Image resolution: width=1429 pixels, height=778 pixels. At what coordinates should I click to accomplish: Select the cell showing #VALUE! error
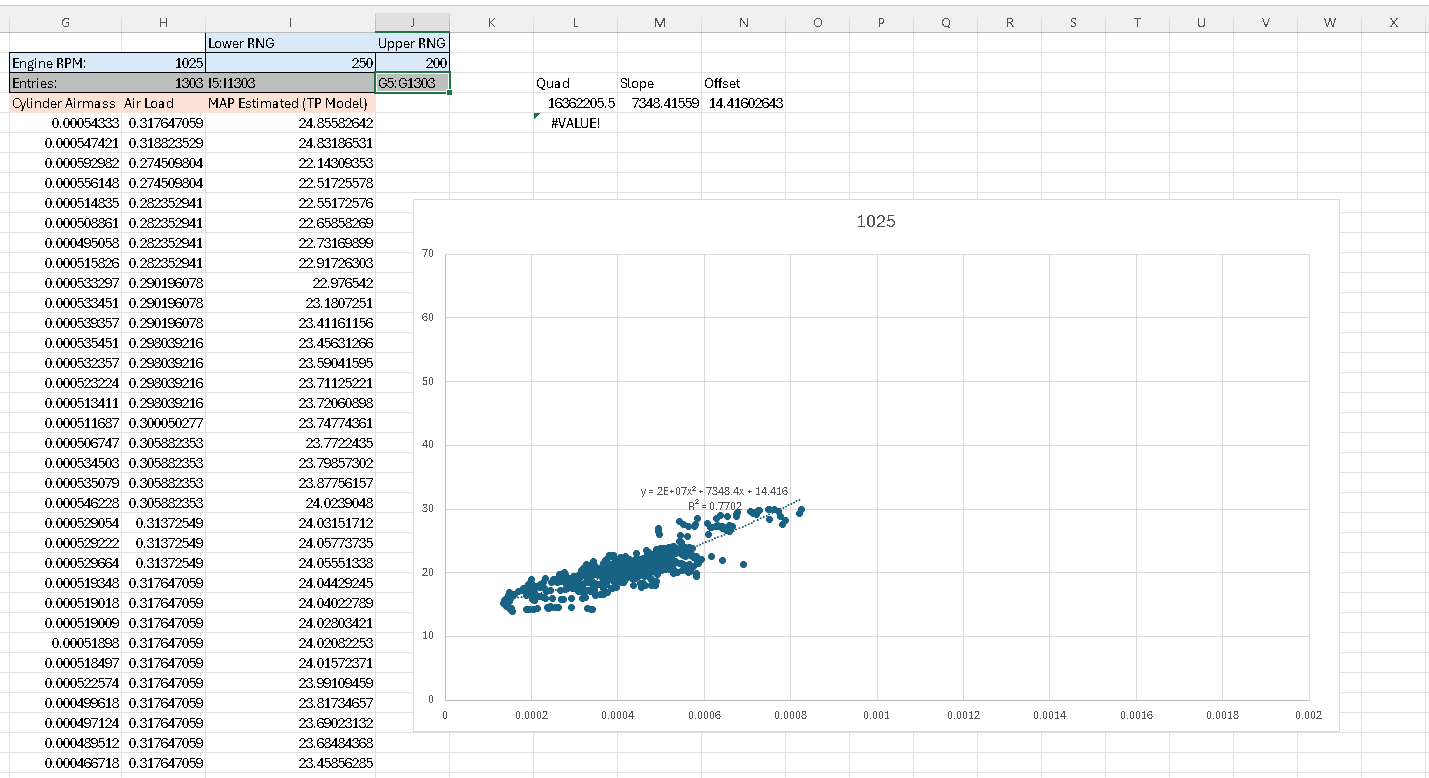click(575, 123)
